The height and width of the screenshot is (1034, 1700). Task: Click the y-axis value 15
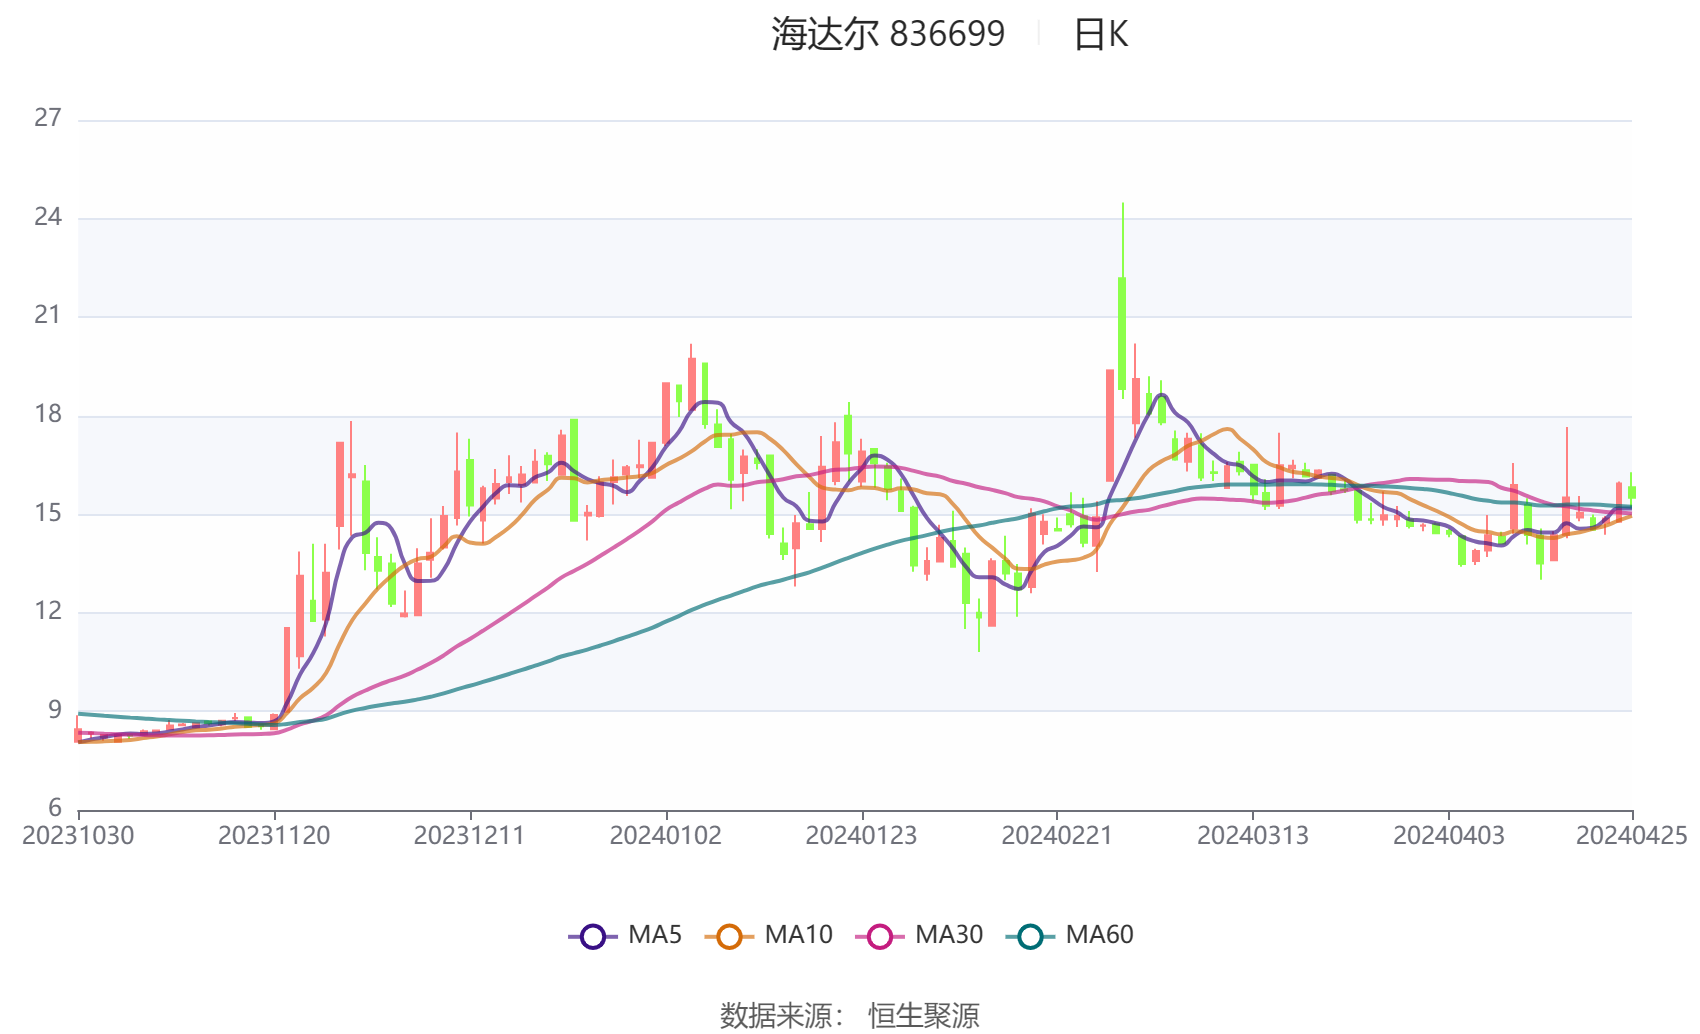(48, 513)
